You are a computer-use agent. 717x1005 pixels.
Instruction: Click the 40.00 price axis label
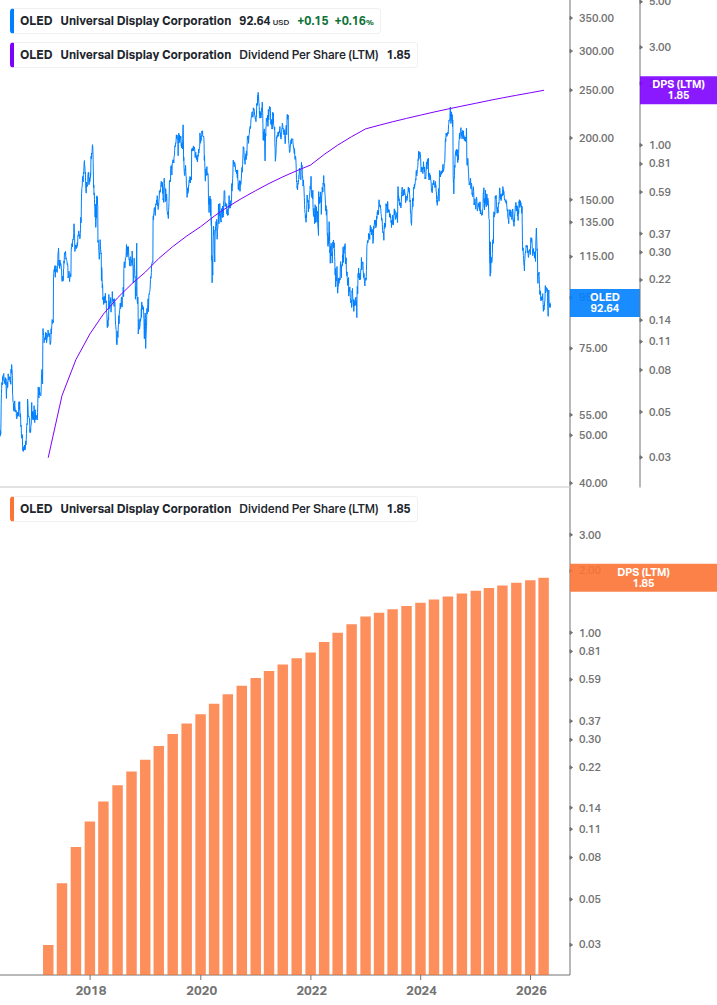(593, 483)
